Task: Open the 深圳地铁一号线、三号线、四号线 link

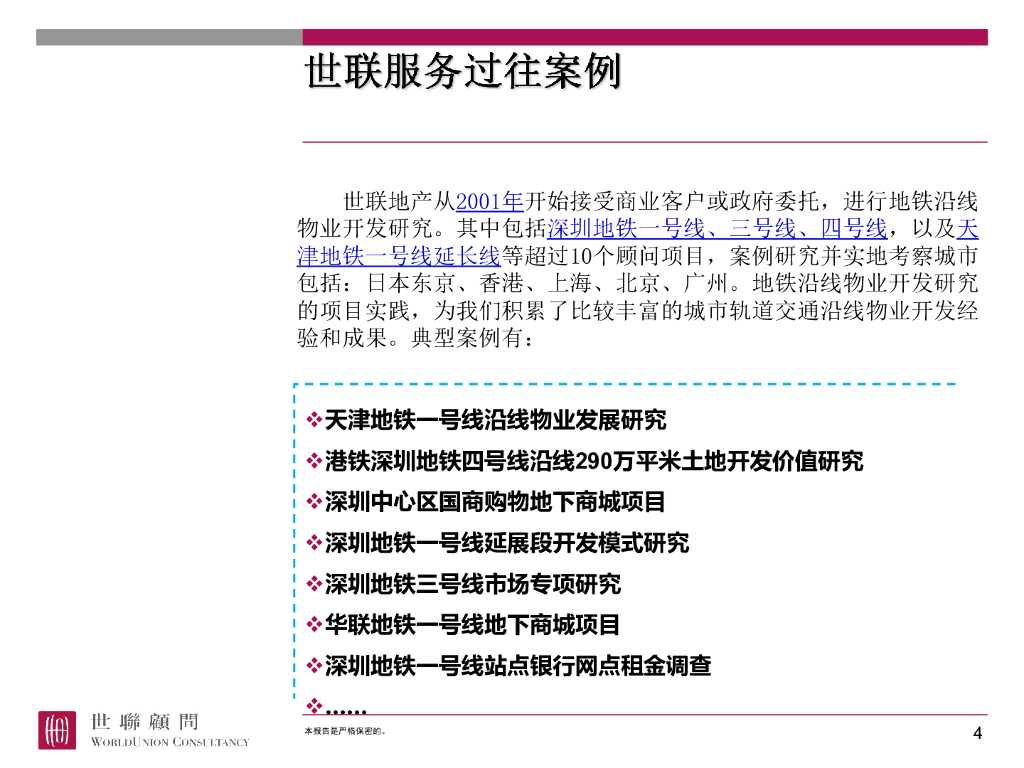Action: 717,229
